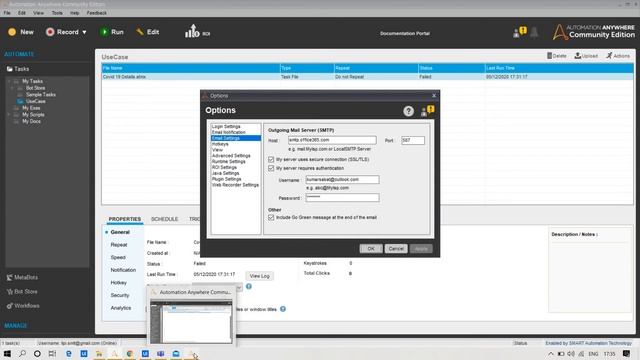The image size is (640, 360).
Task: Click the Automation Anywhere taskbar preview thumbnail
Action: [191, 321]
